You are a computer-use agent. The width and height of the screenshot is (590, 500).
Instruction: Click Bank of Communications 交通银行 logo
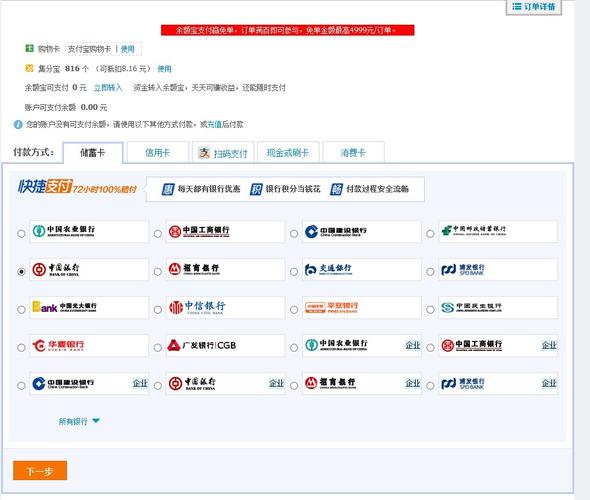coord(328,269)
